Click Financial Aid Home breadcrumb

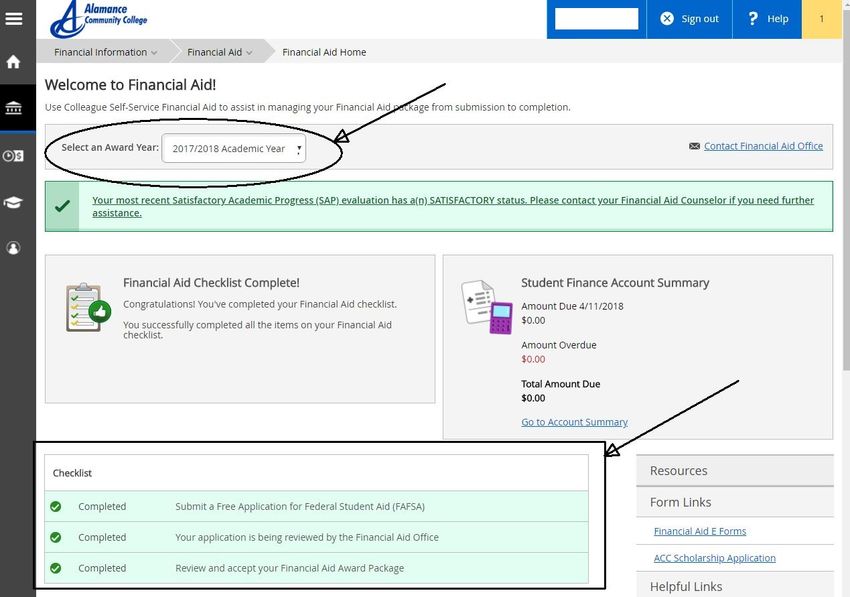coord(324,52)
